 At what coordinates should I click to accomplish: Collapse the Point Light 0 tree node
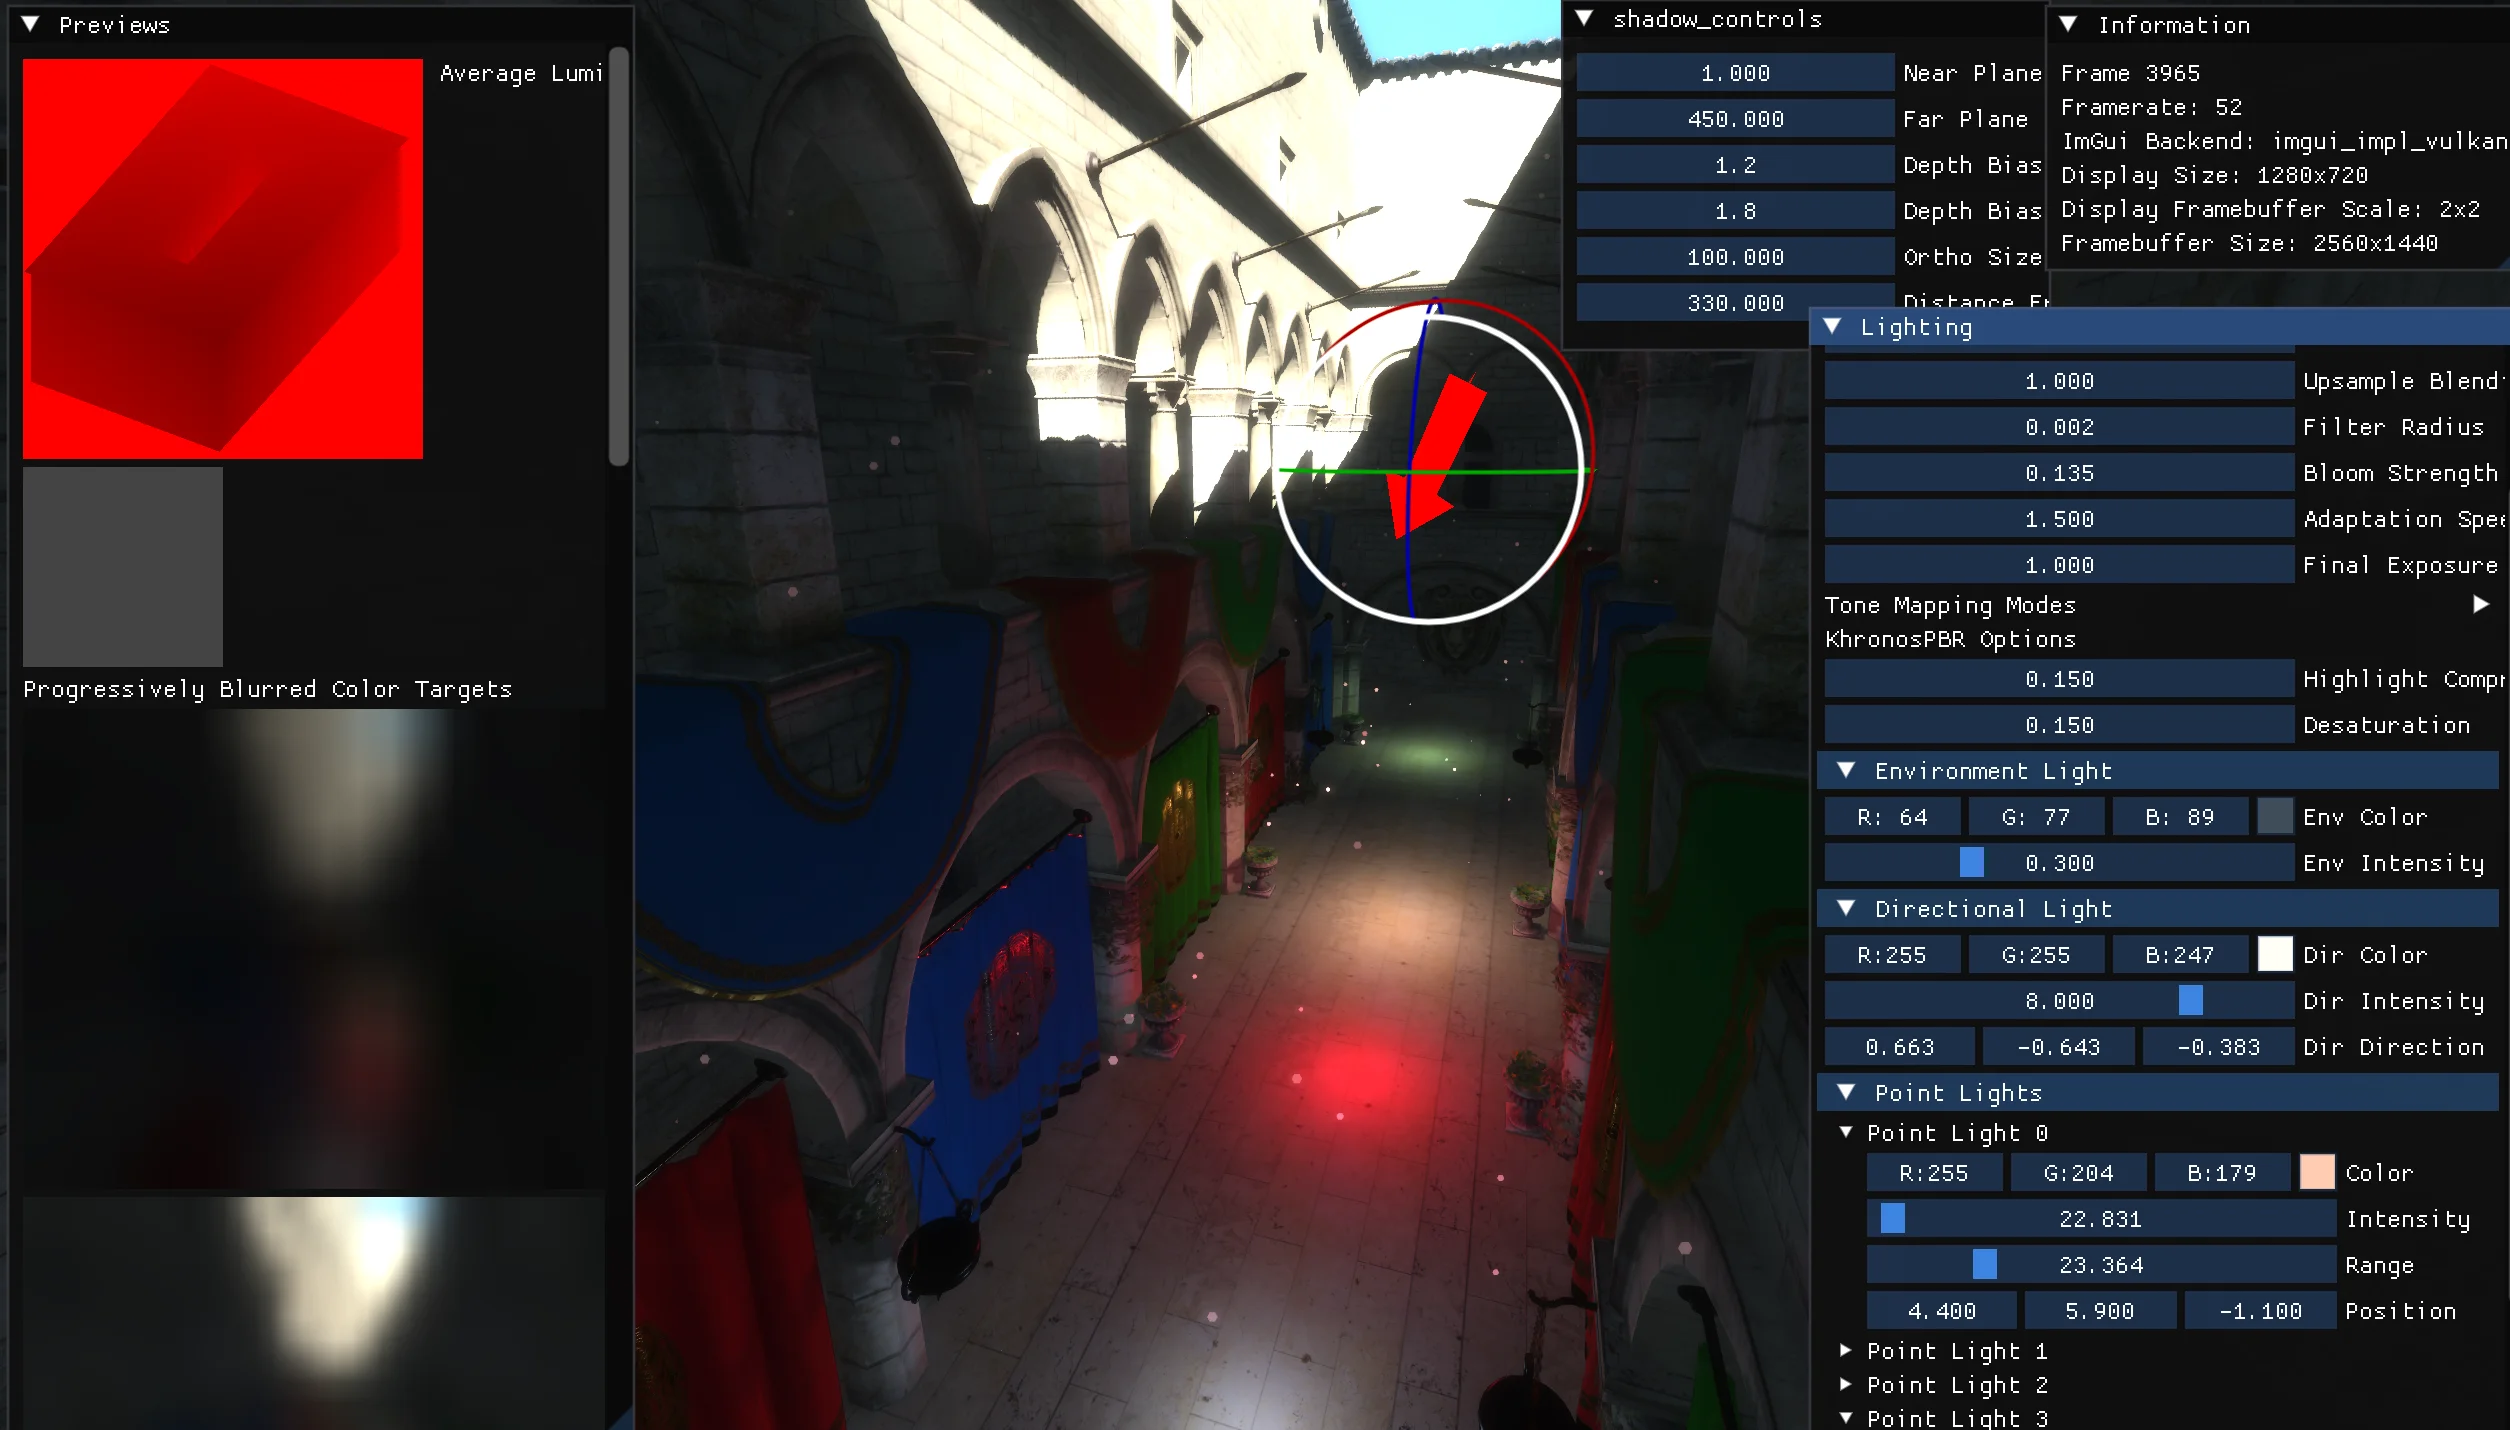tap(1846, 1132)
